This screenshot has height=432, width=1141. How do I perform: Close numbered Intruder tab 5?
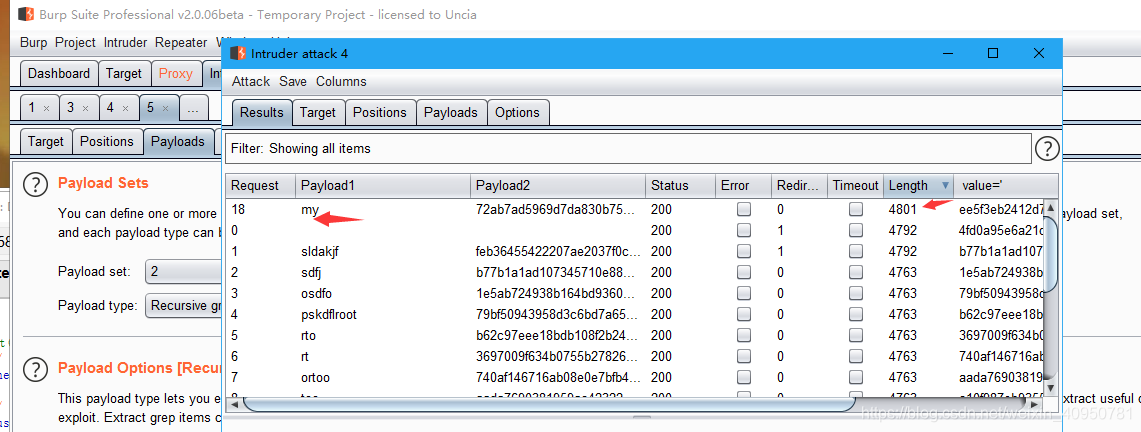point(165,108)
